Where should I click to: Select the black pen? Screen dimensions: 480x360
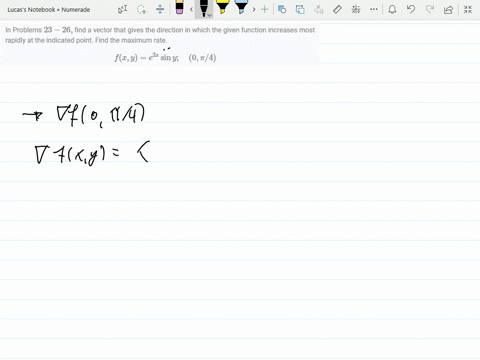click(203, 8)
